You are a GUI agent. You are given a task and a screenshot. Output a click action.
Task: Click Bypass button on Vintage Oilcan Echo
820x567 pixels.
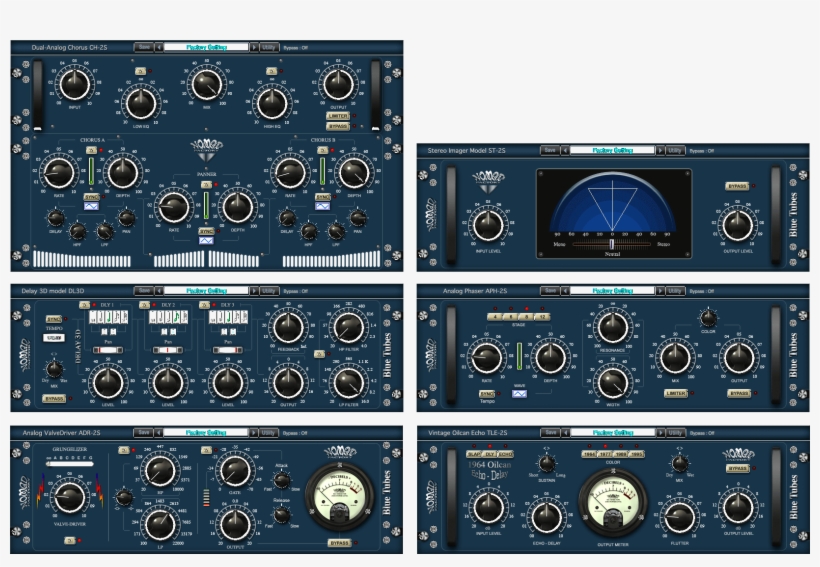click(x=738, y=468)
